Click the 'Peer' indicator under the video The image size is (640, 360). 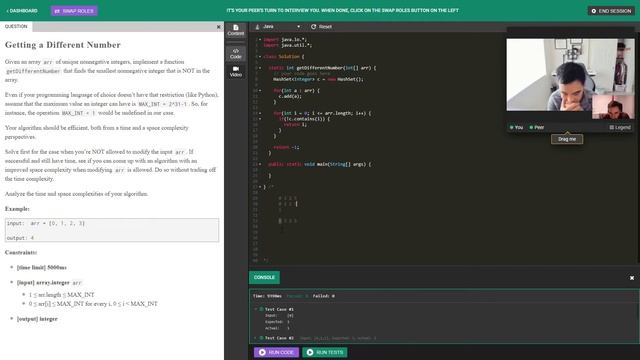(x=537, y=127)
